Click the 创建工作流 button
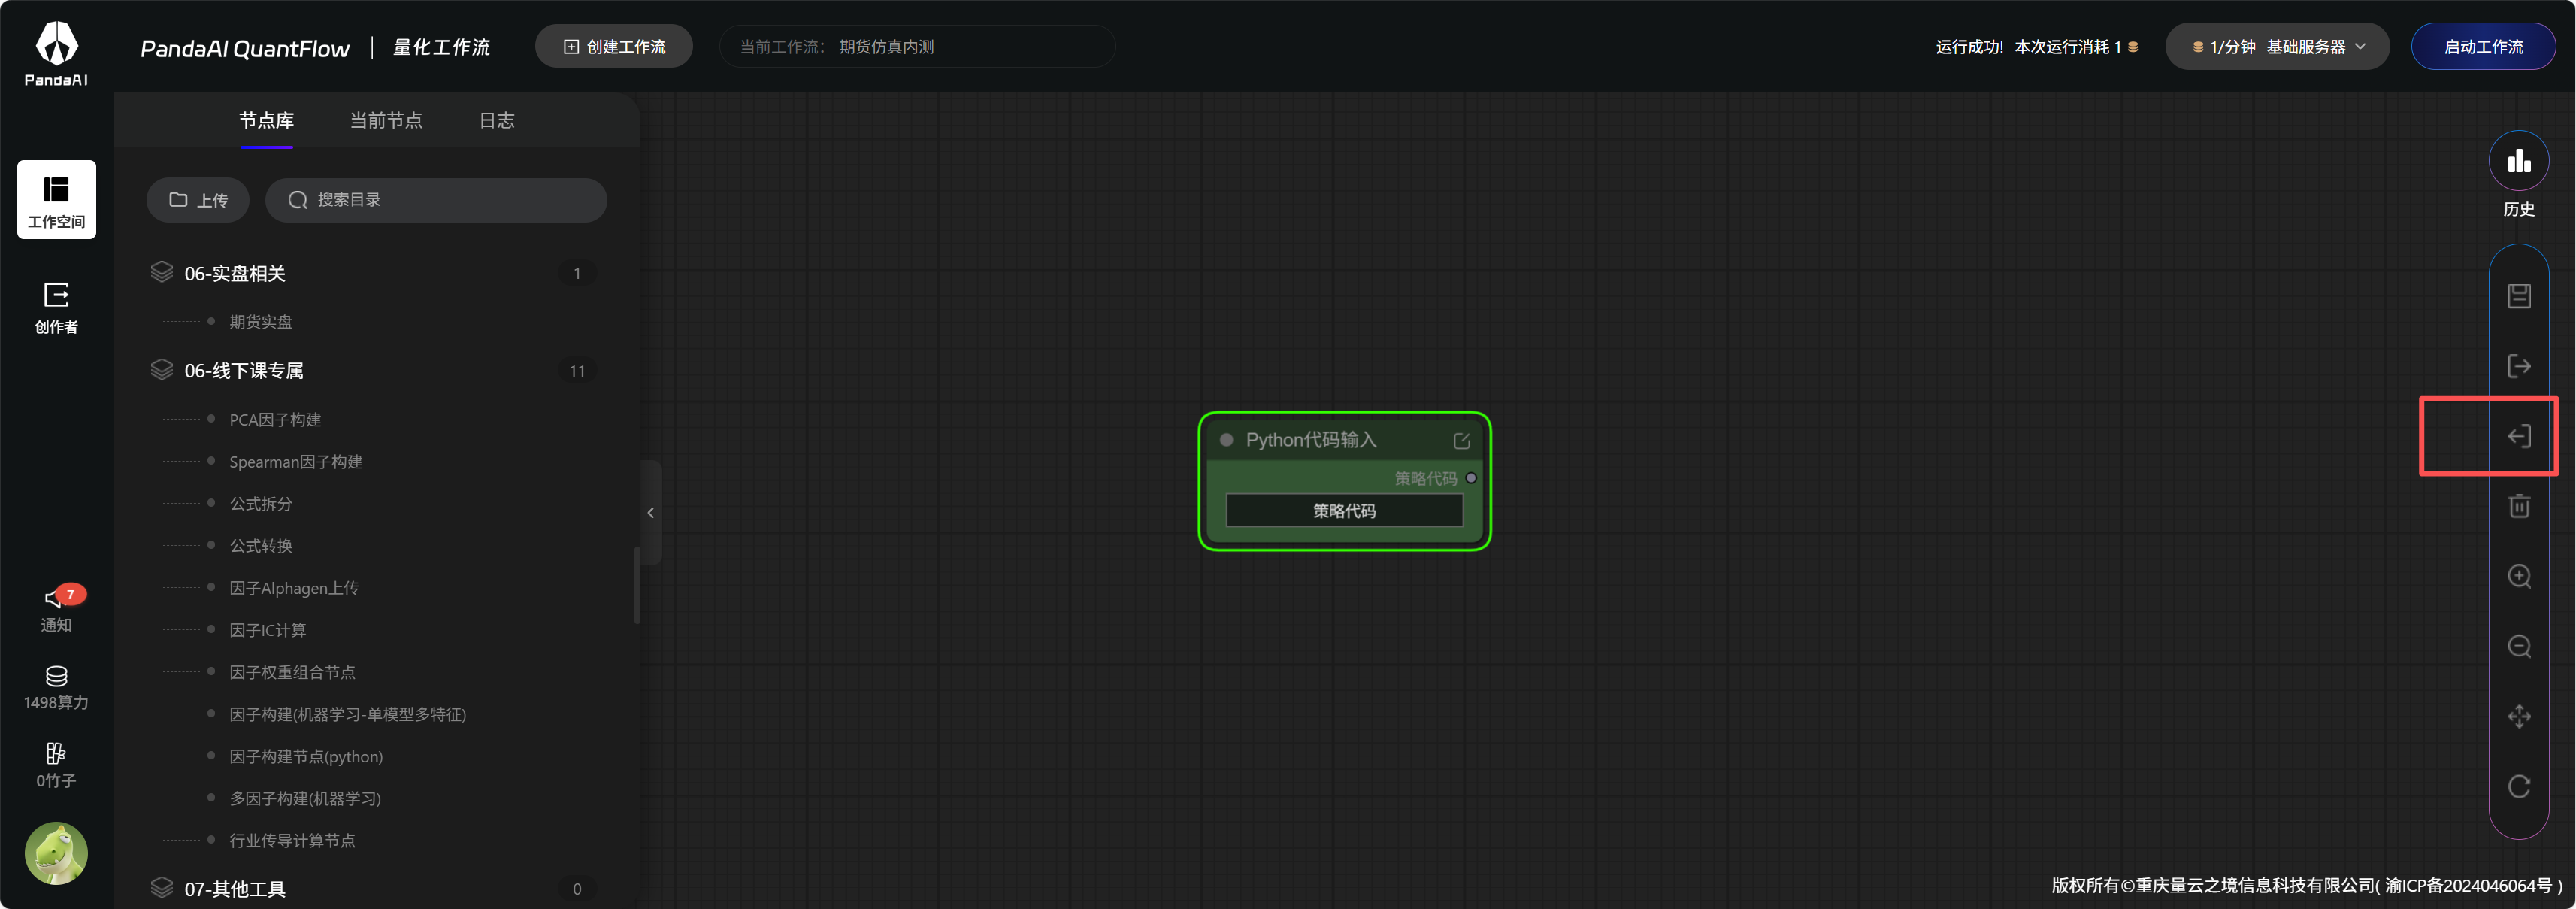This screenshot has width=2576, height=909. [x=614, y=47]
